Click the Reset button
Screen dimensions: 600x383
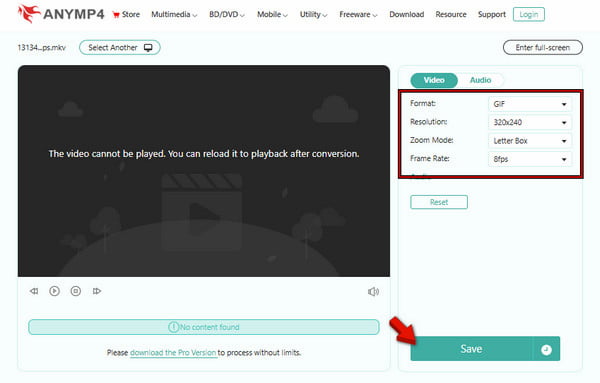(439, 202)
